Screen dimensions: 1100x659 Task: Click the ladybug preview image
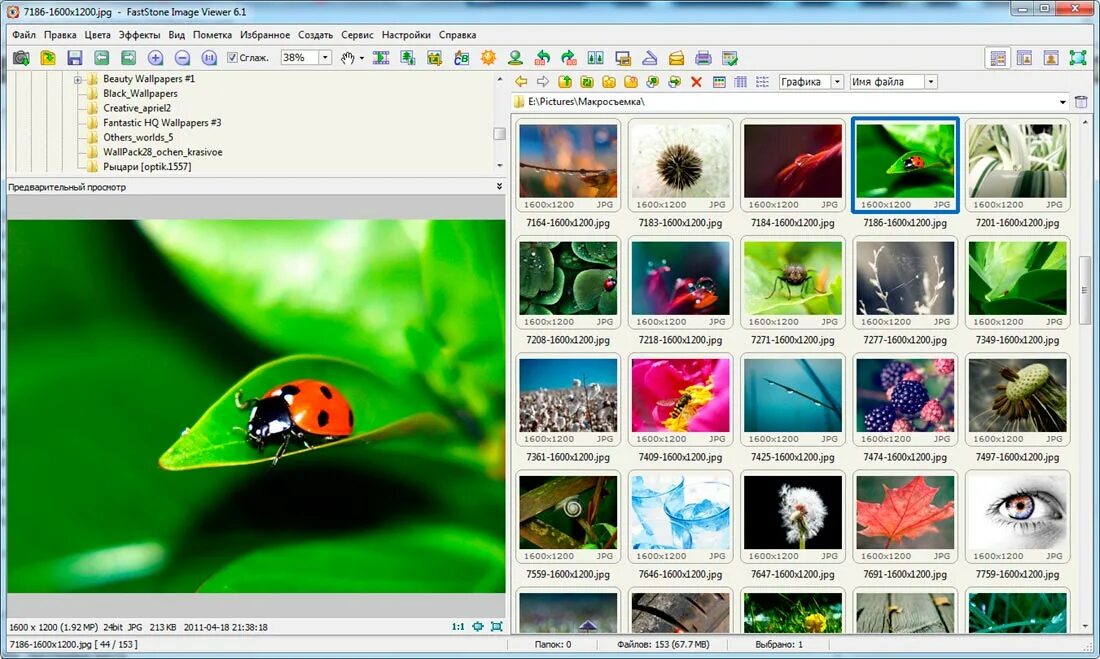pos(256,406)
